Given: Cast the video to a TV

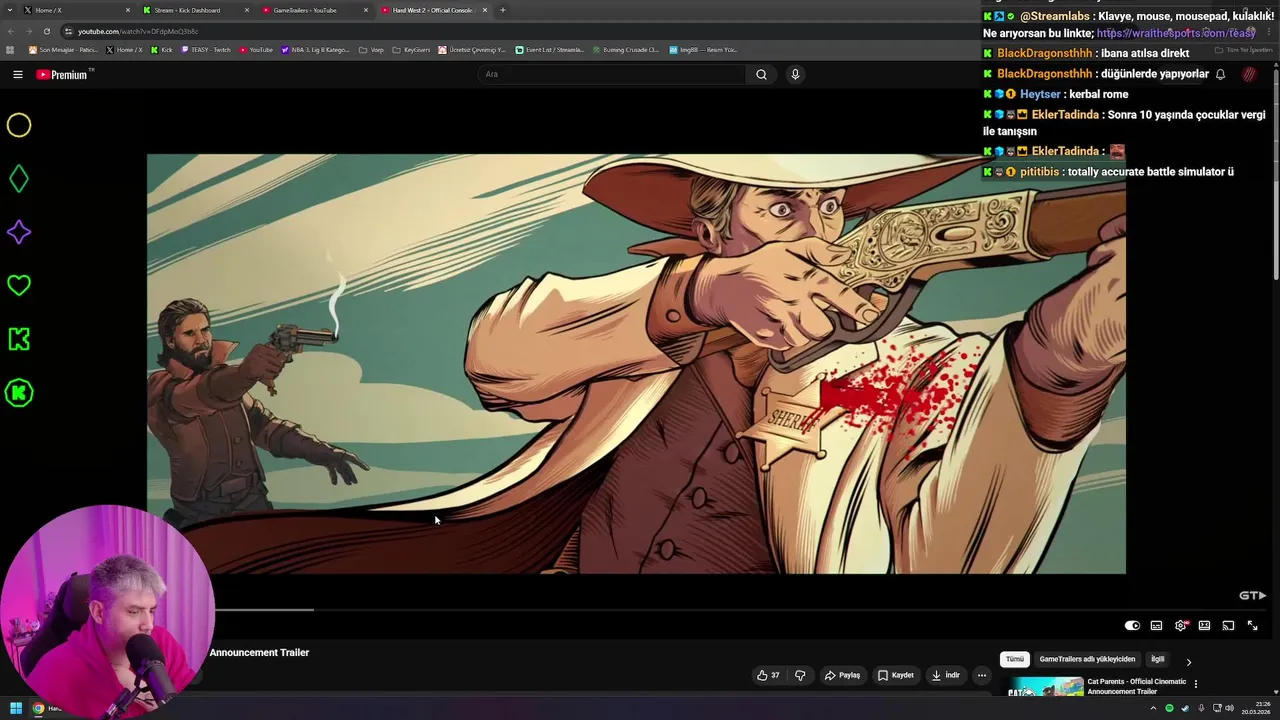Looking at the screenshot, I should pyautogui.click(x=1228, y=625).
